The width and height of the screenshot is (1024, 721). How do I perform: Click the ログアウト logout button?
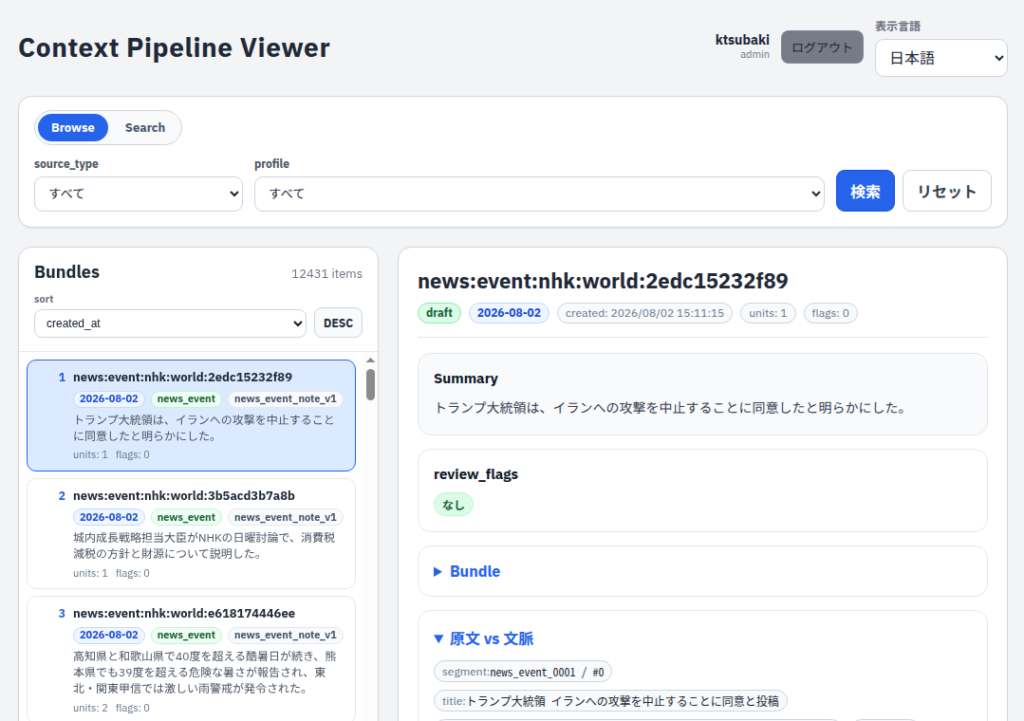pyautogui.click(x=822, y=47)
